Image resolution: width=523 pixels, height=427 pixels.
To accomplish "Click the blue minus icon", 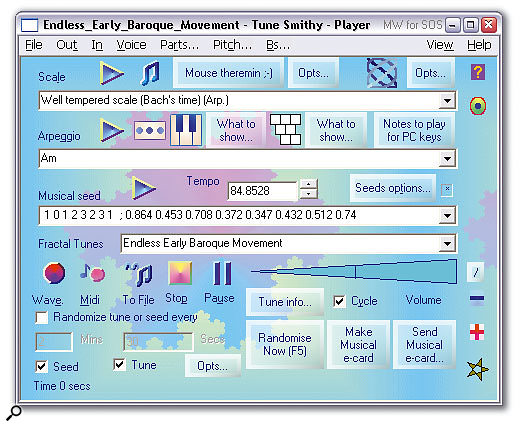I will tap(477, 298).
